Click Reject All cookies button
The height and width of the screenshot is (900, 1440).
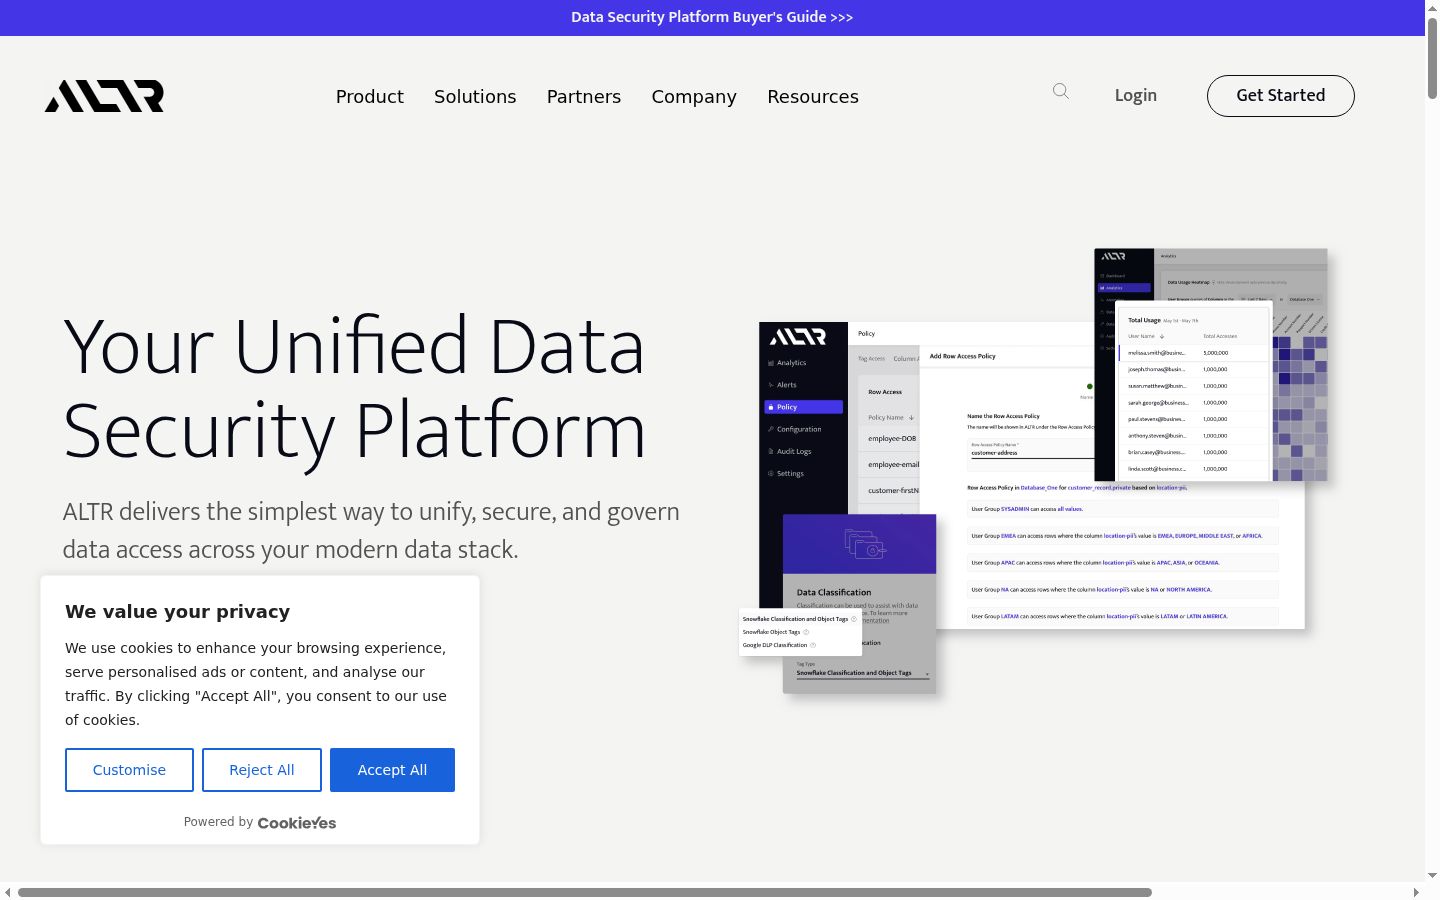262,770
